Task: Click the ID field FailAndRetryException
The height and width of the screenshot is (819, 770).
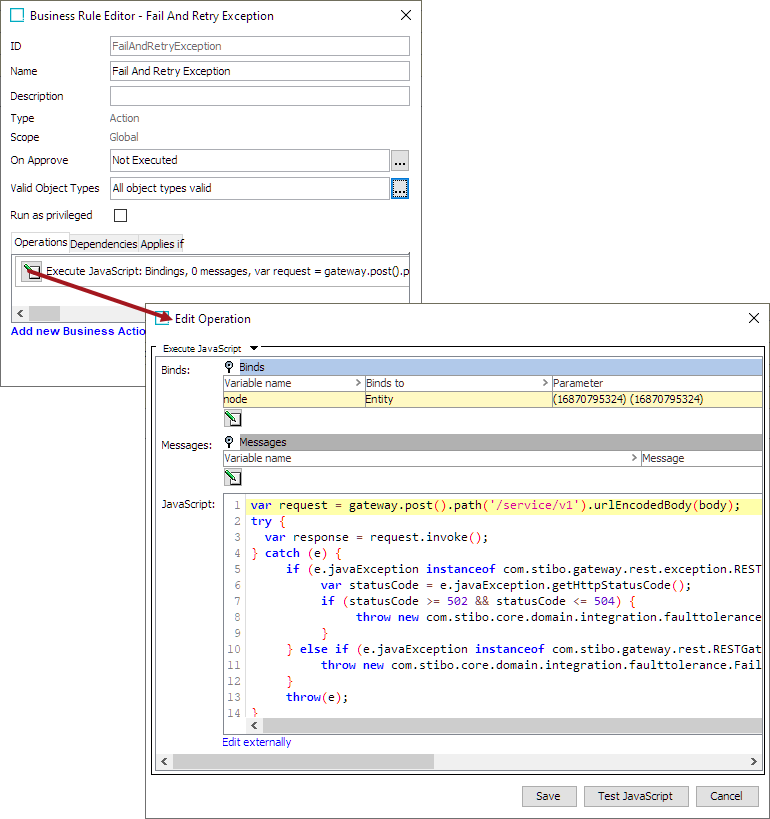Action: pos(260,46)
